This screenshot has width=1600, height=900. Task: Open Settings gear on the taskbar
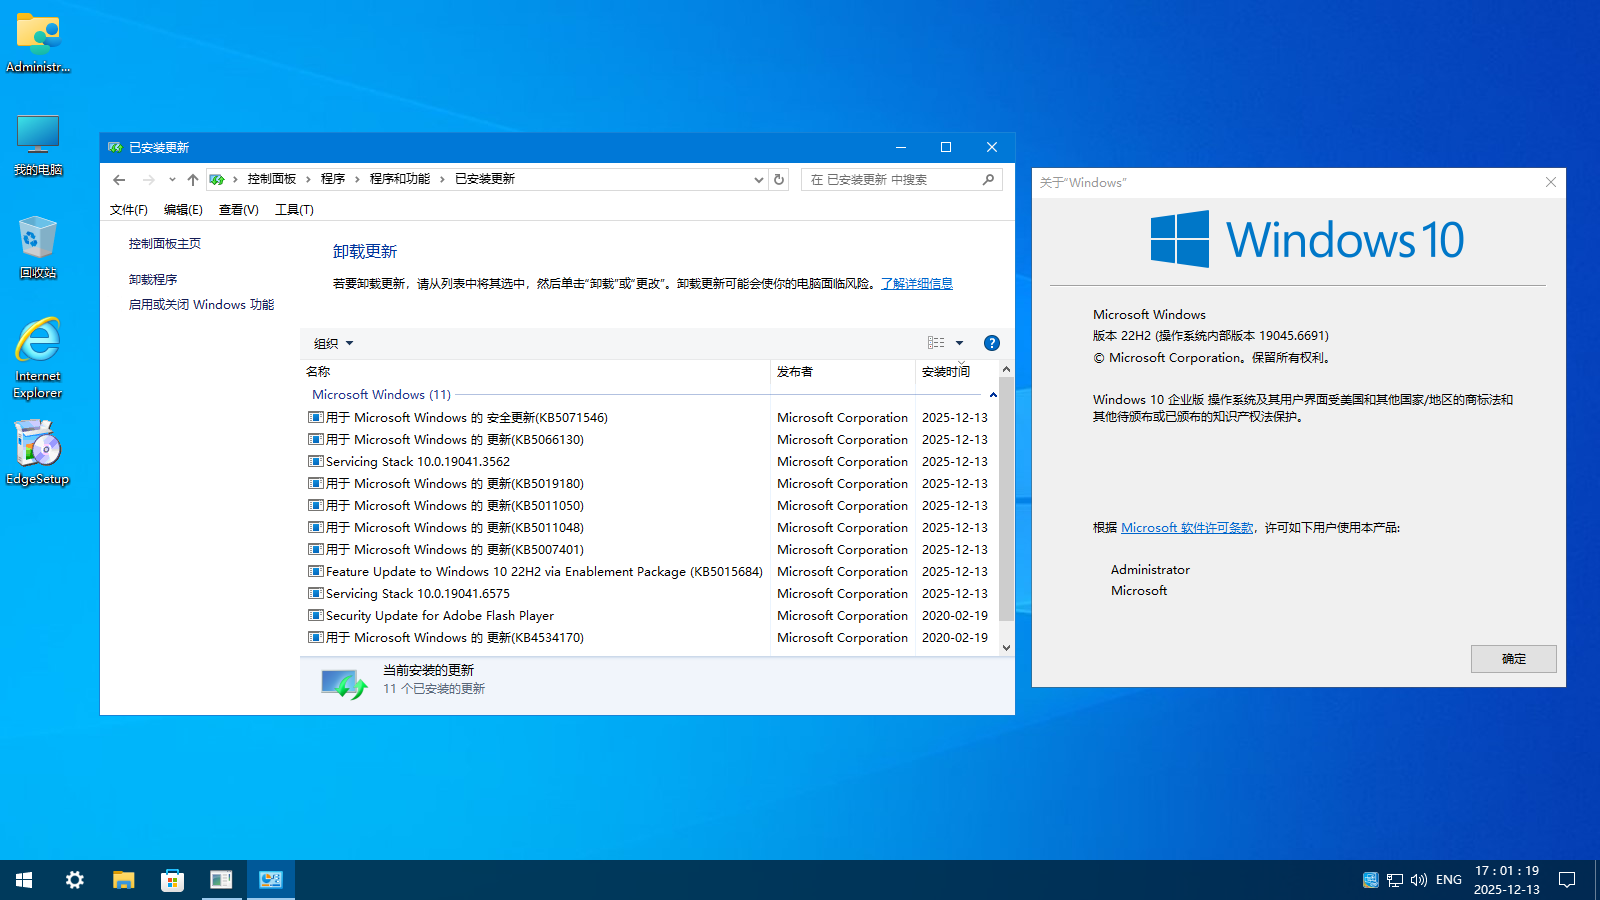click(75, 880)
